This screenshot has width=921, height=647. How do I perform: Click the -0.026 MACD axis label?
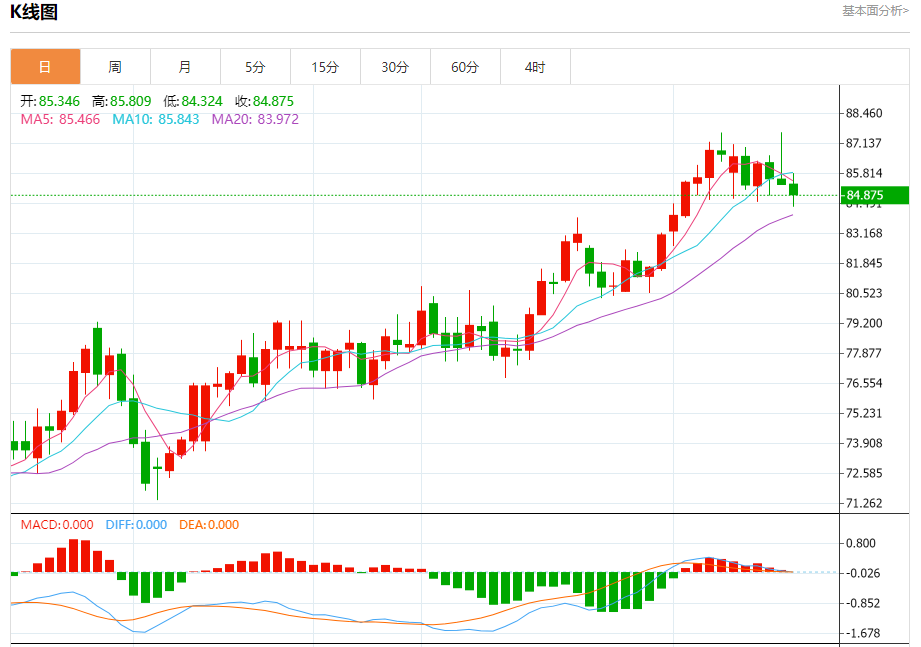[x=862, y=573]
